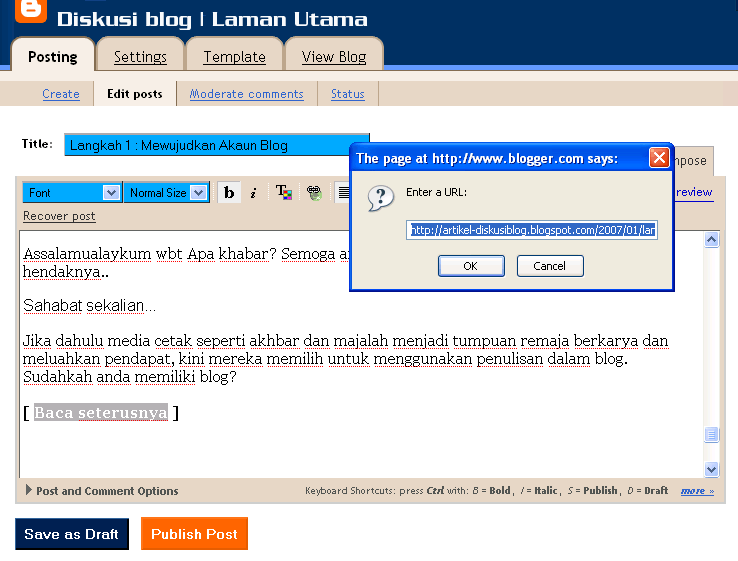The image size is (738, 561).
Task: Click the 'Diskusi blog | Laman Utama' heading
Action: click(212, 19)
